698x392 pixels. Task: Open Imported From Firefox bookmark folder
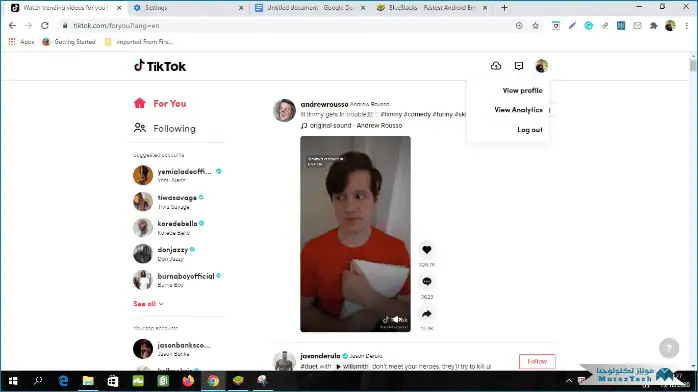(x=138, y=42)
